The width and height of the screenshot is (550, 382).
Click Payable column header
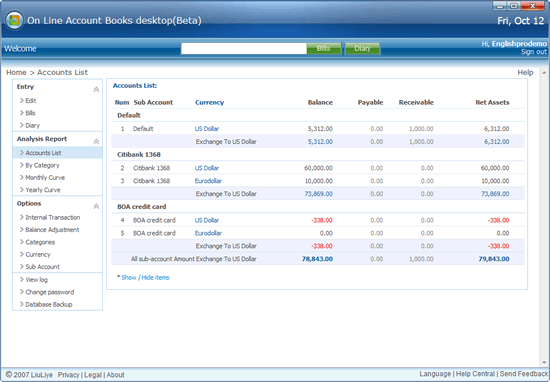(370, 102)
